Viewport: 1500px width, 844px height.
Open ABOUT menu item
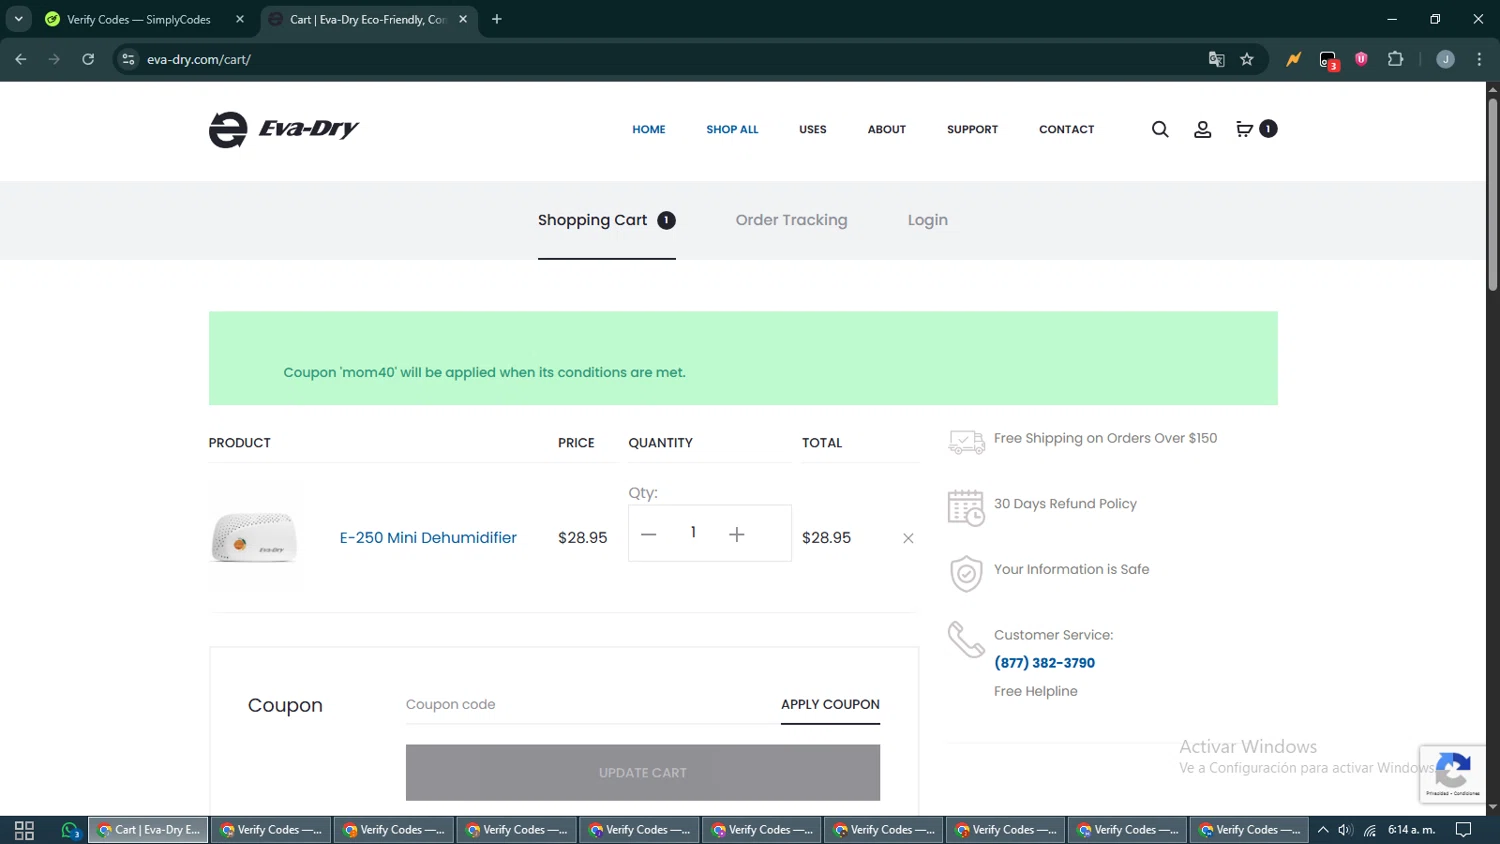pos(887,129)
